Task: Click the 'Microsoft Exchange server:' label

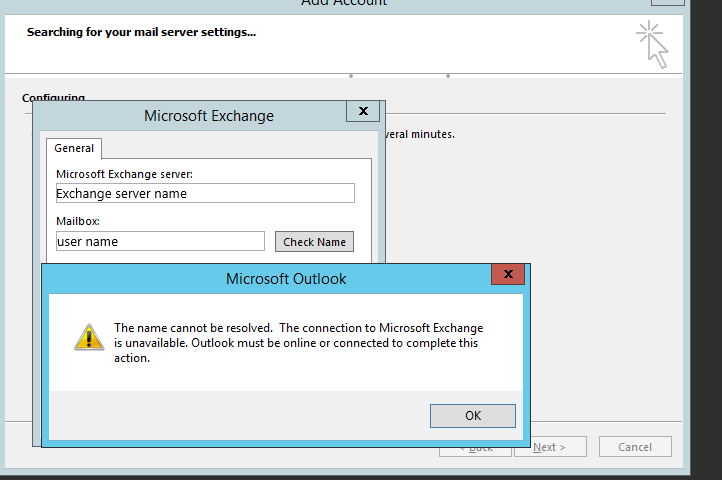Action: (x=124, y=174)
